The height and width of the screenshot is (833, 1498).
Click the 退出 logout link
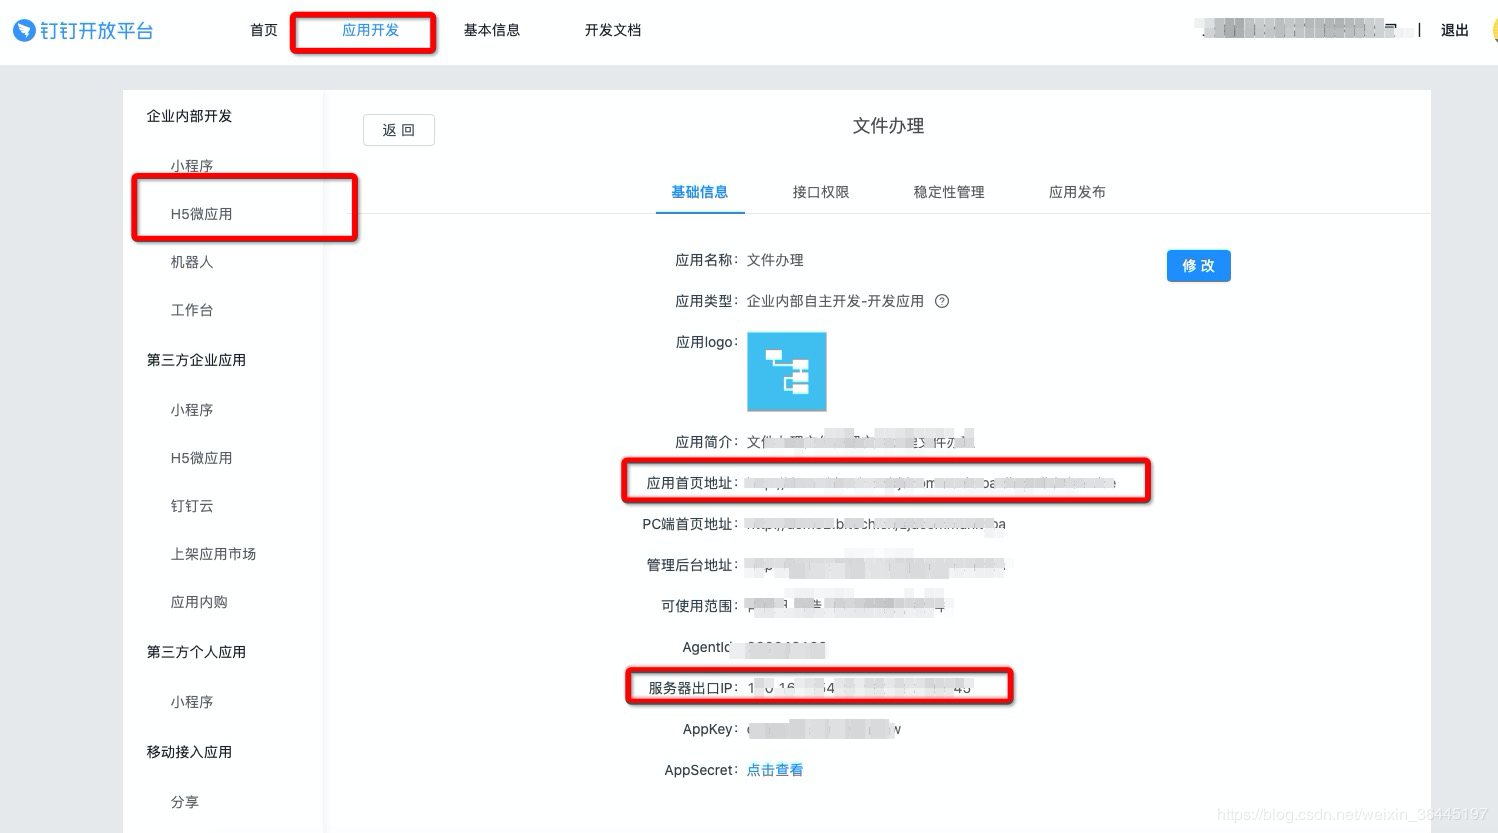pos(1455,30)
